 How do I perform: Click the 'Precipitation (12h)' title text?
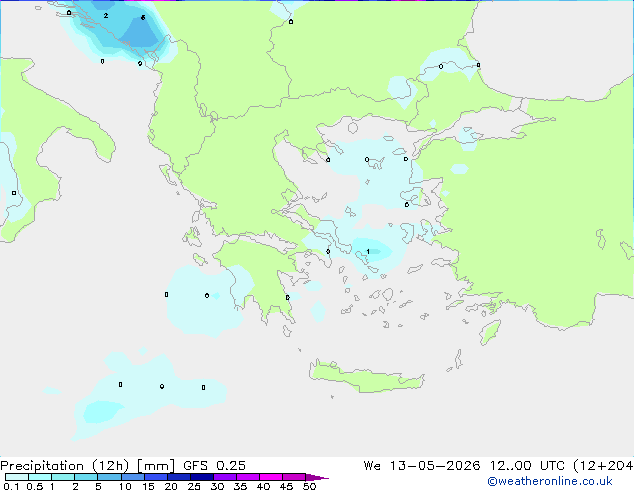(x=65, y=466)
